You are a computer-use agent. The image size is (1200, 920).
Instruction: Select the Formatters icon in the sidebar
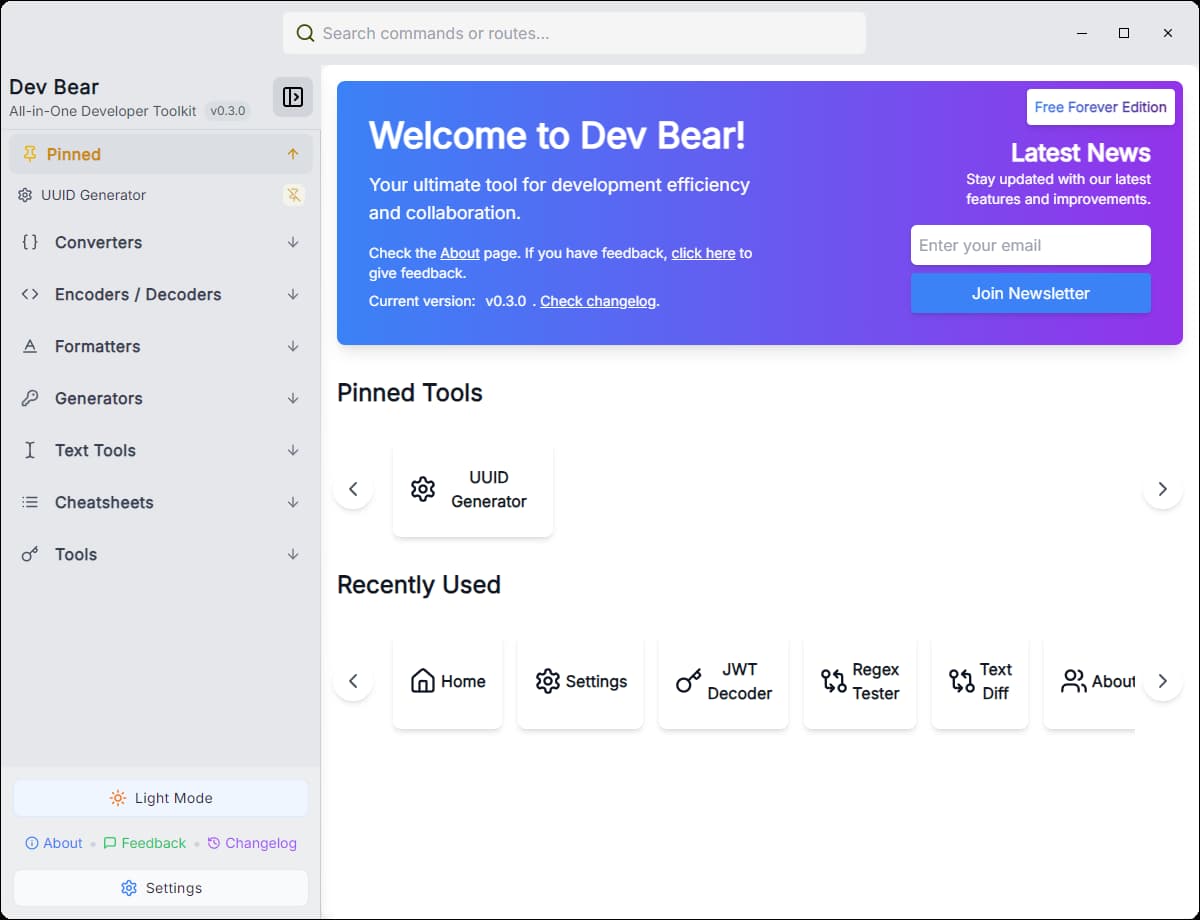coord(27,346)
